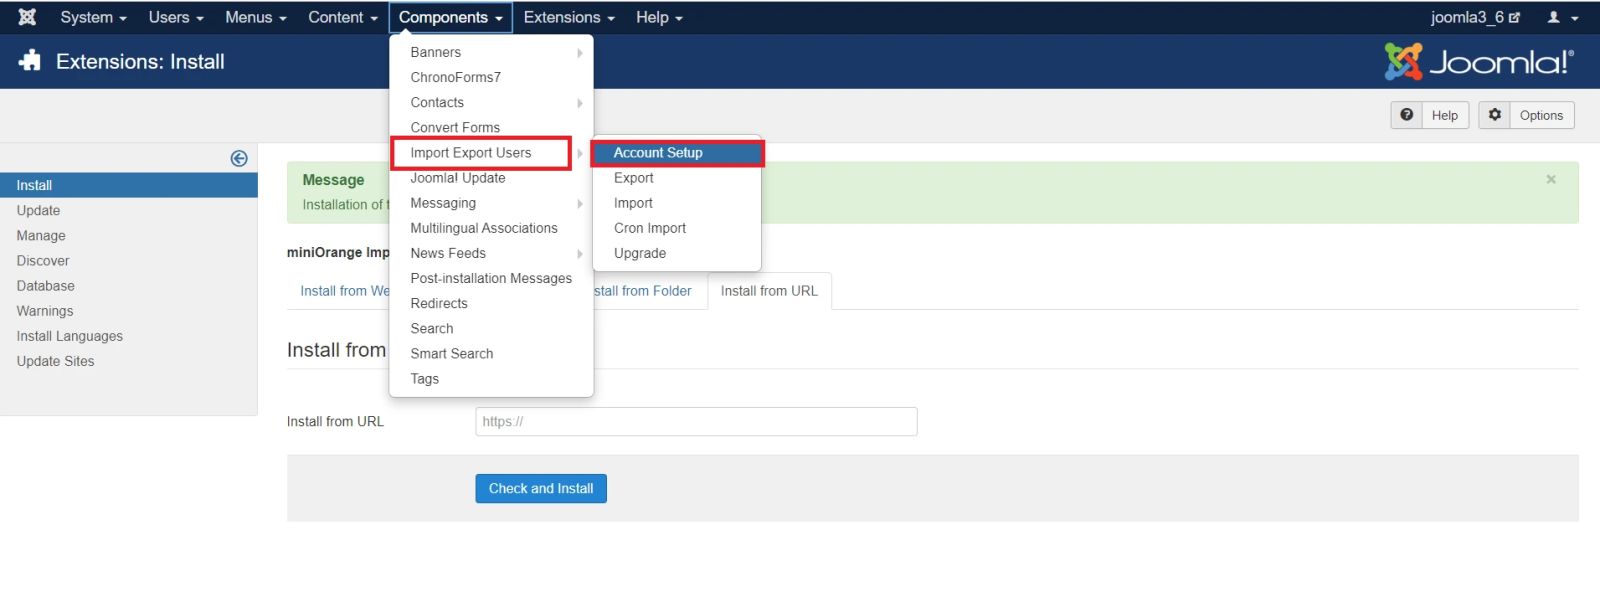Switch to the Install from URL tab

pyautogui.click(x=769, y=291)
